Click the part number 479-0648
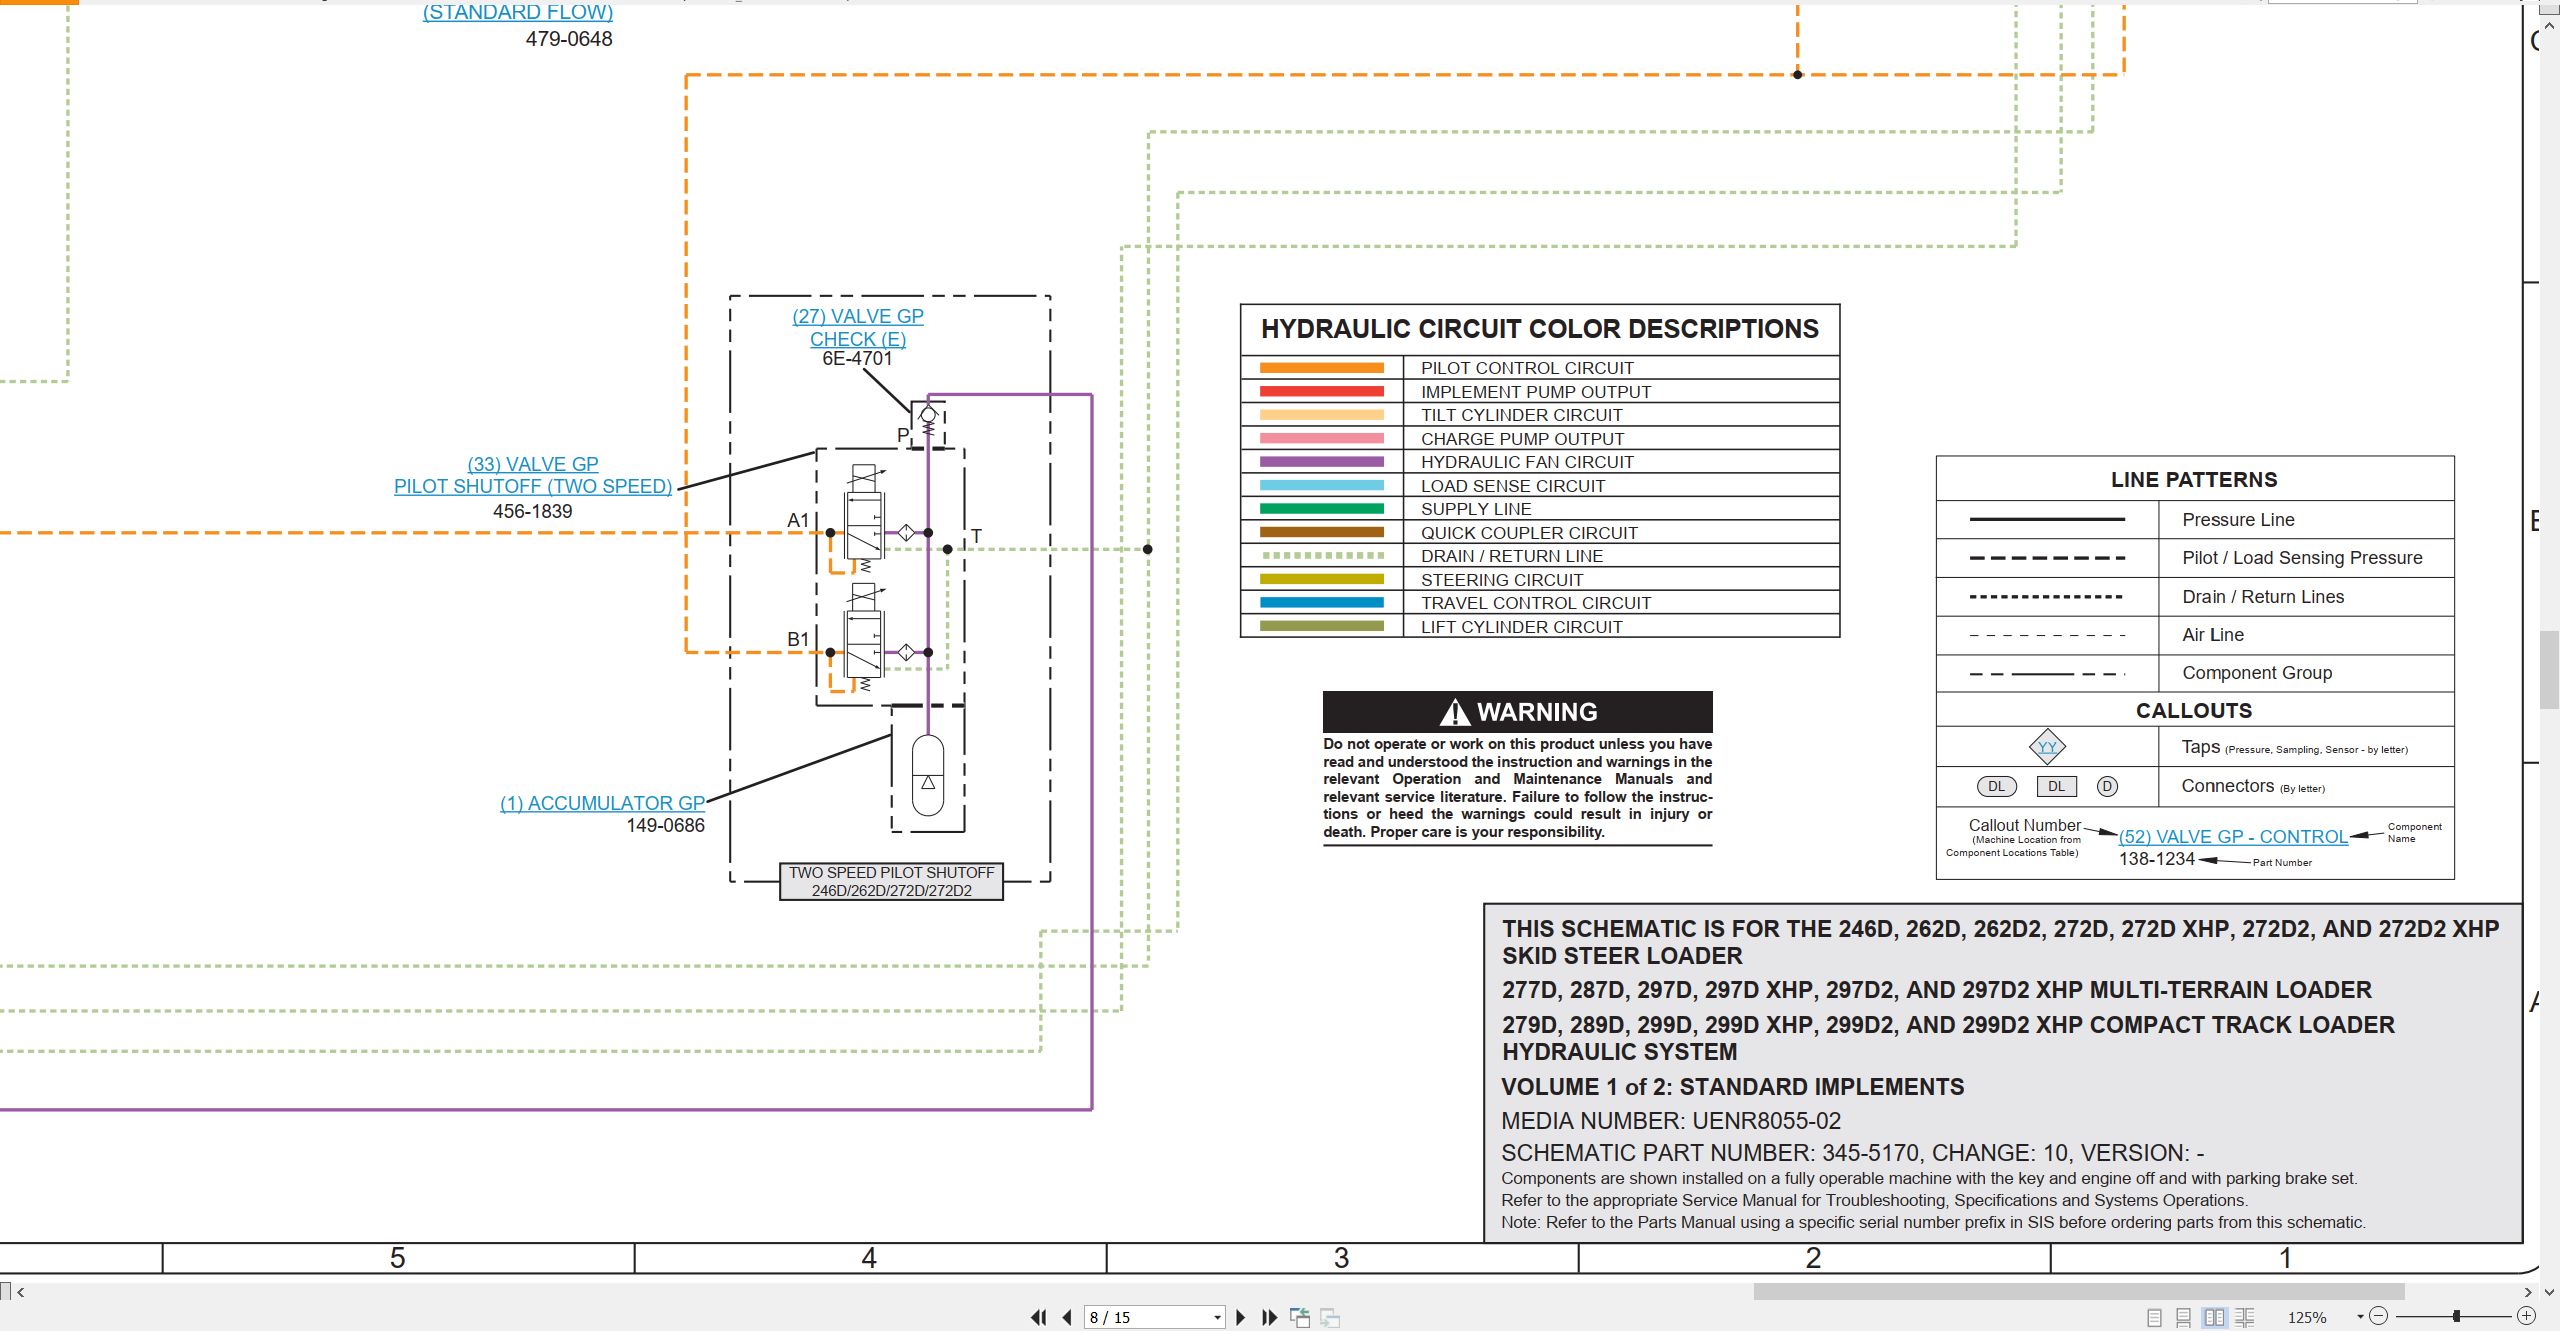The width and height of the screenshot is (2560, 1331). click(569, 39)
